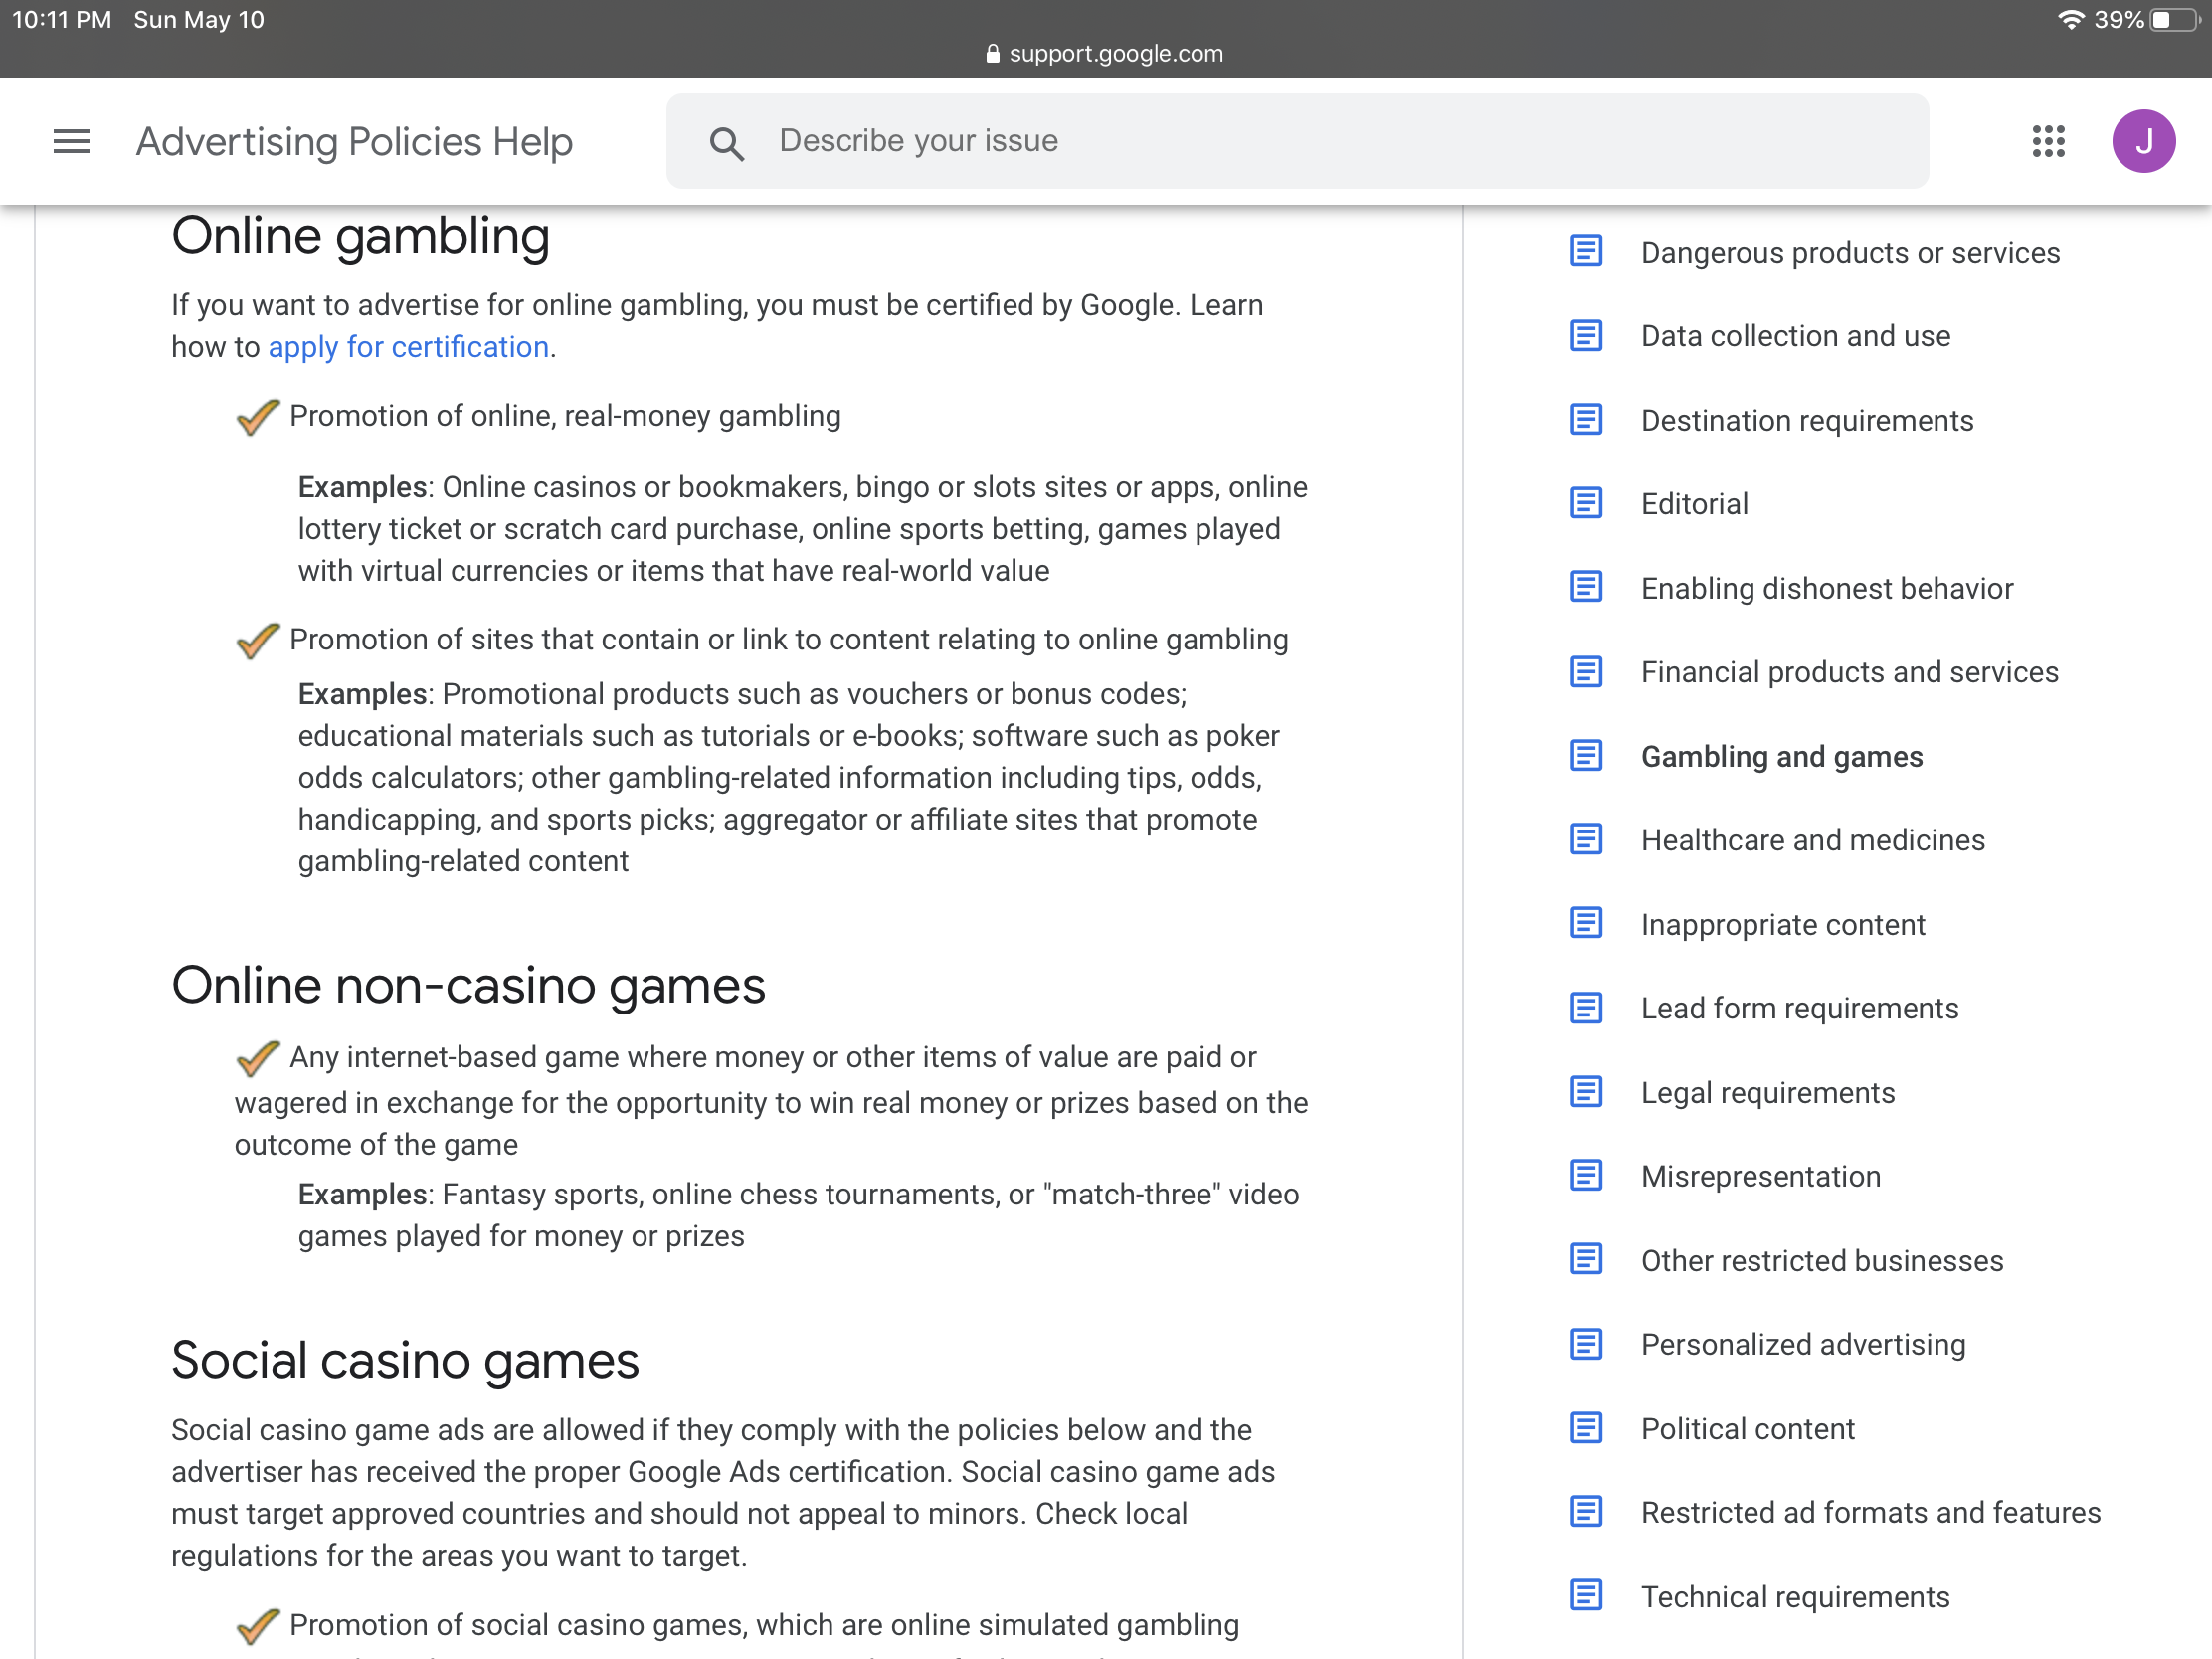The height and width of the screenshot is (1659, 2212).
Task: Click the Online gambling heading
Action: click(360, 237)
